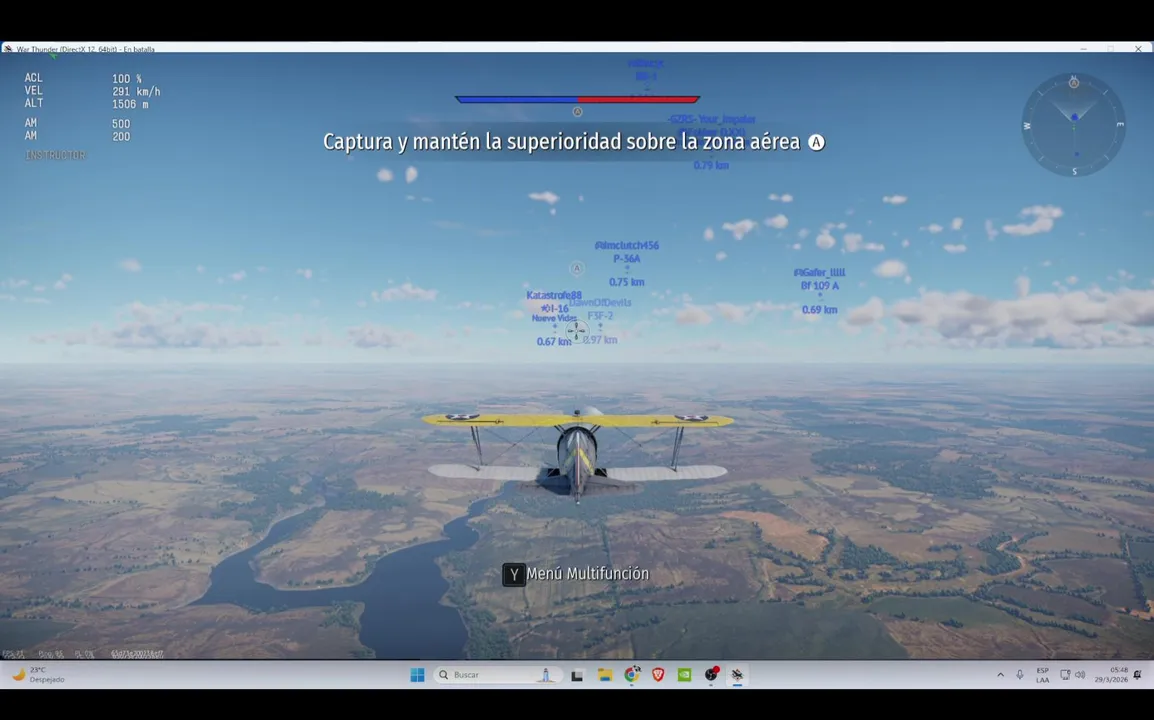Click the INSTRUCTOR indicator text

point(55,155)
